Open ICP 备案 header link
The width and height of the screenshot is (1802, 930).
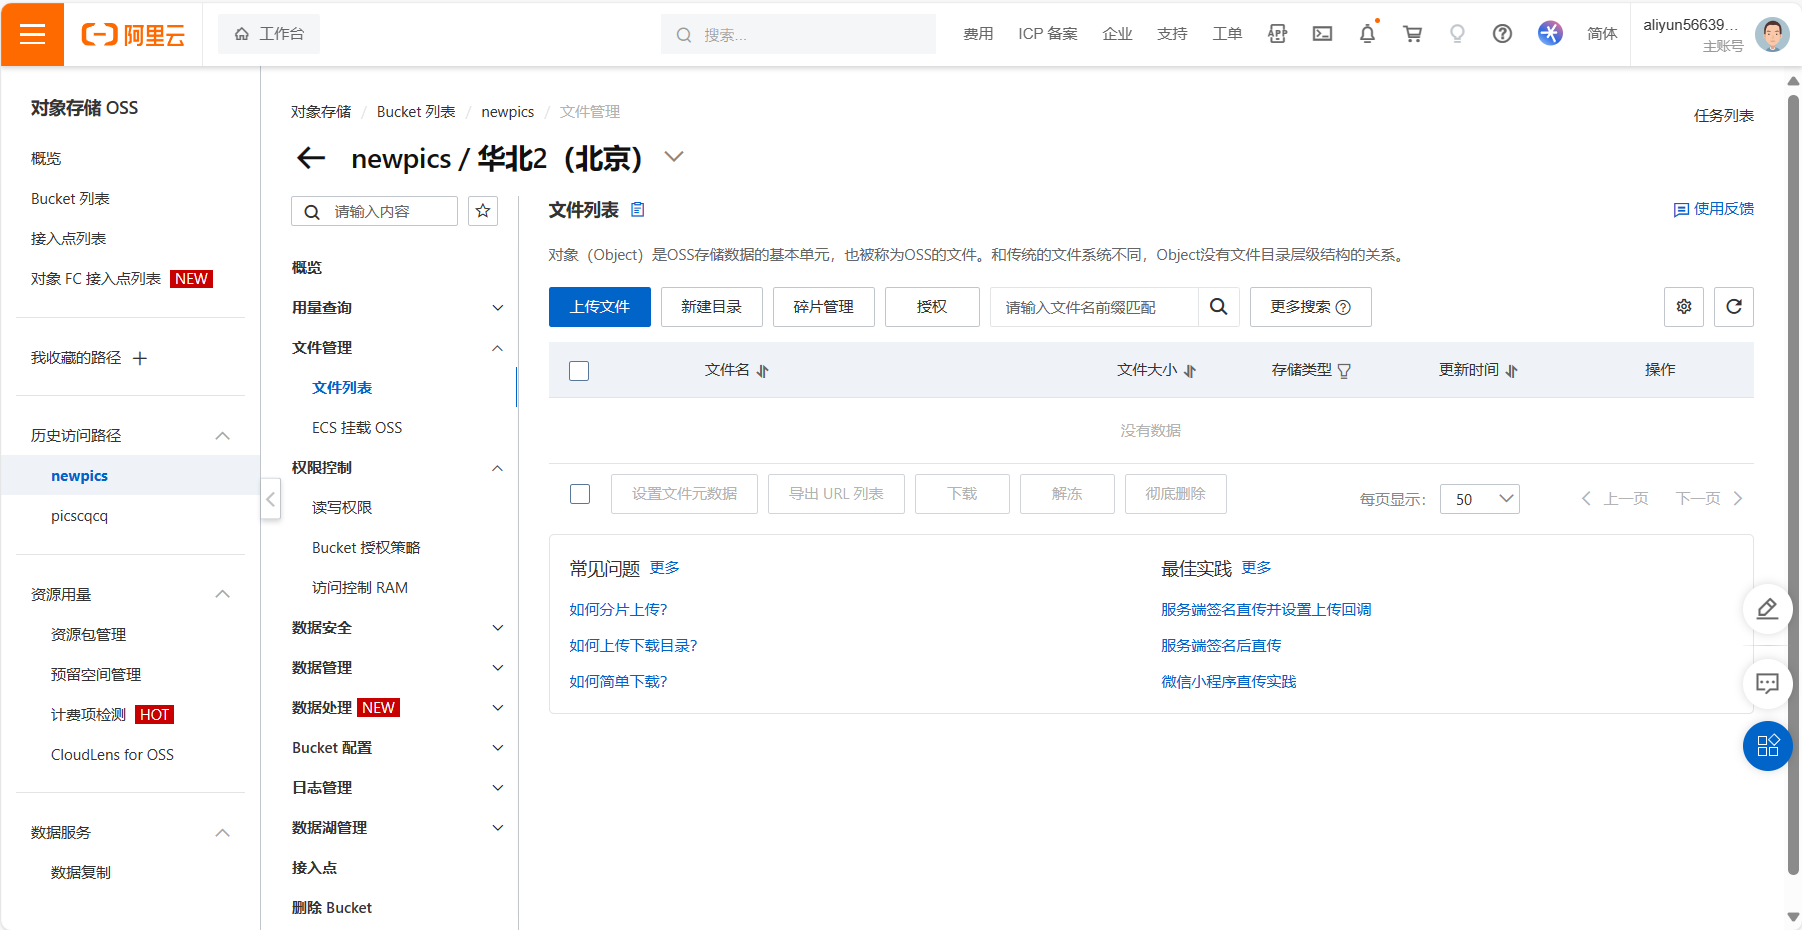pos(1048,34)
